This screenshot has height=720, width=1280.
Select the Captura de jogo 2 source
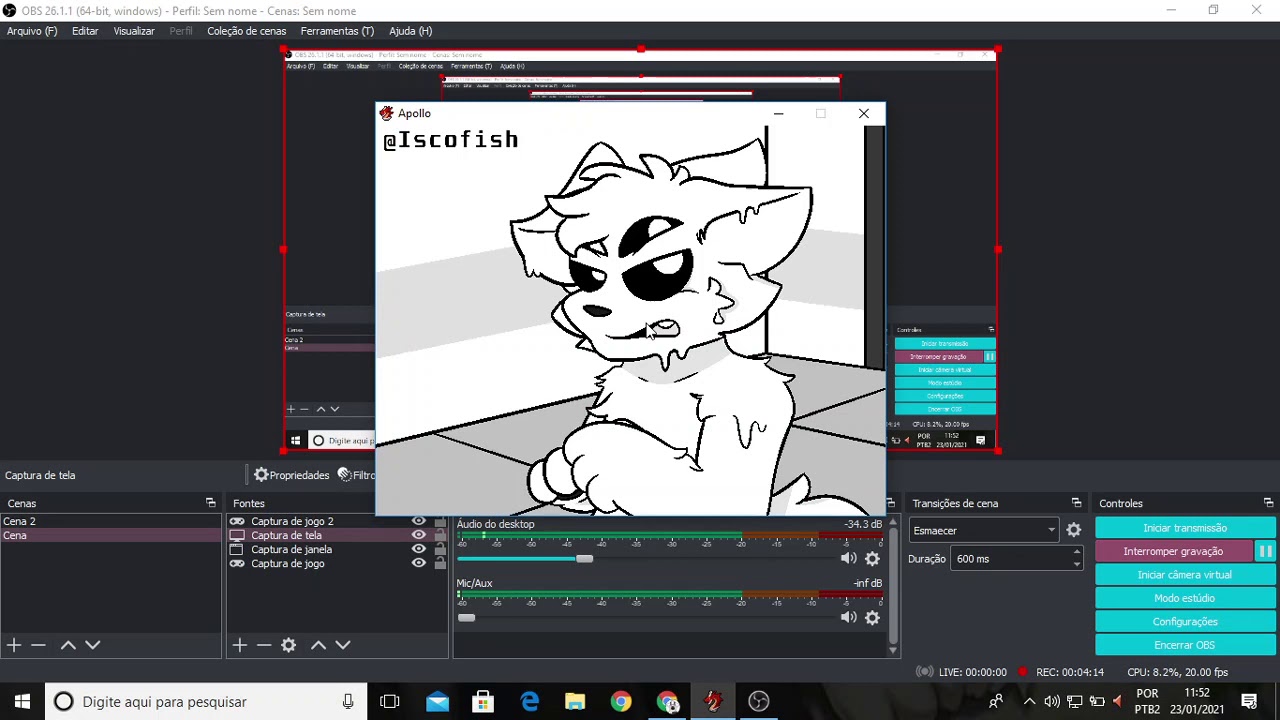coord(292,521)
